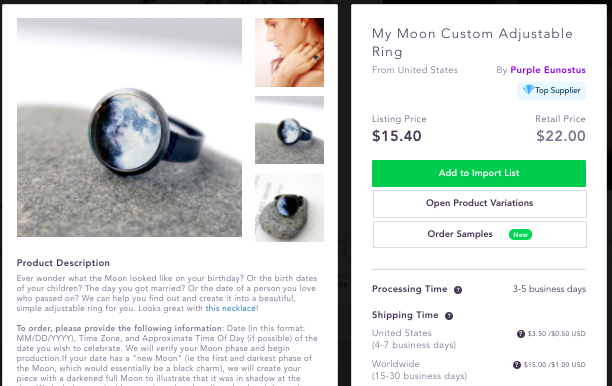
Task: Click the main moon ring product image
Action: pyautogui.click(x=129, y=127)
